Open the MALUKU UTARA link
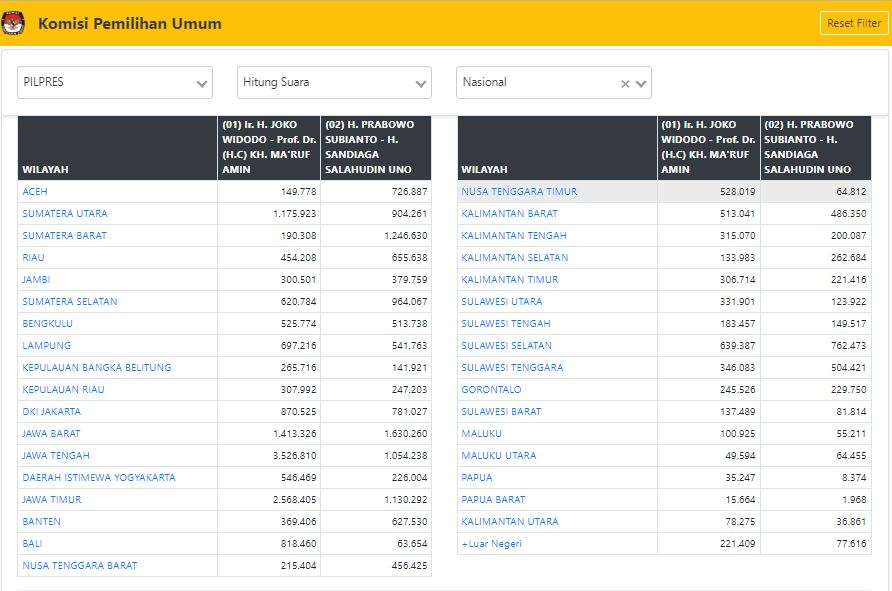Image resolution: width=892 pixels, height=591 pixels. pyautogui.click(x=499, y=456)
